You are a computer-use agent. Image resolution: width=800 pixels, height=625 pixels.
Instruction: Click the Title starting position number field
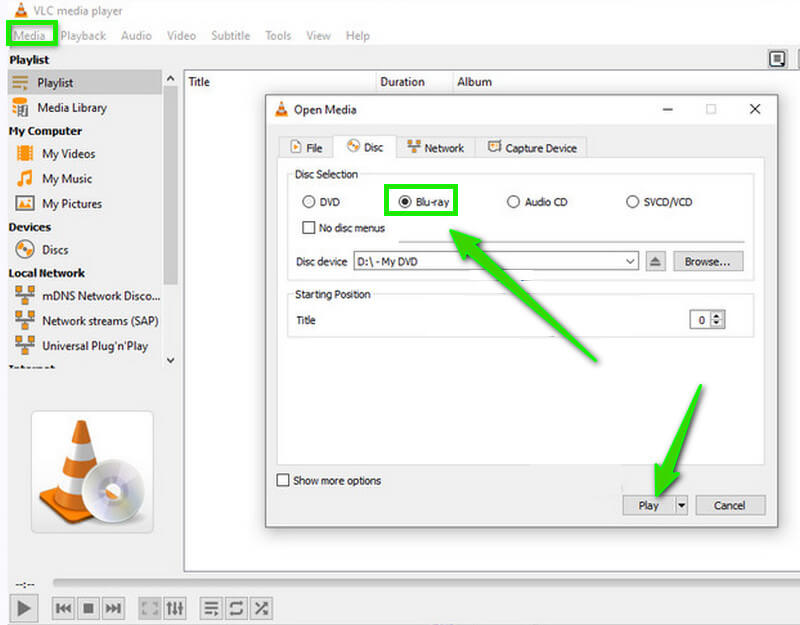701,320
